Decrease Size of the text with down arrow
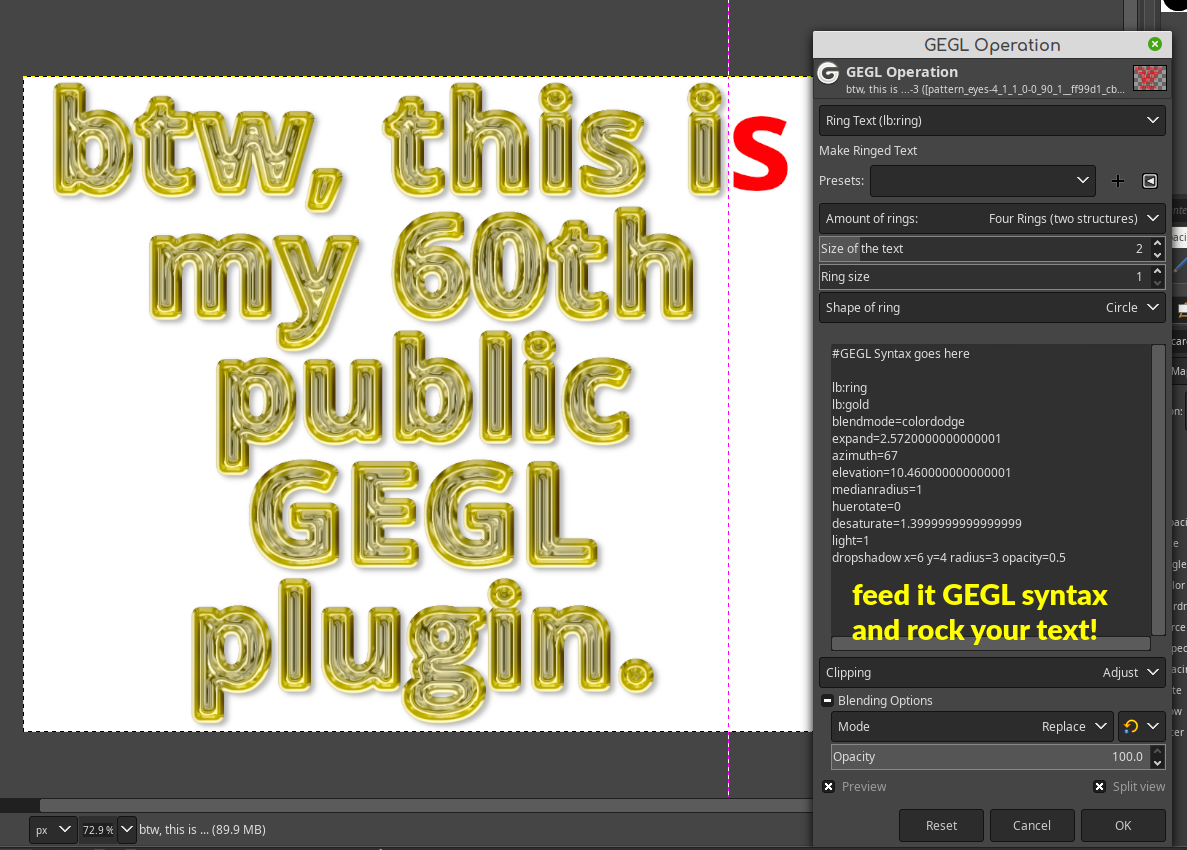 [1157, 255]
